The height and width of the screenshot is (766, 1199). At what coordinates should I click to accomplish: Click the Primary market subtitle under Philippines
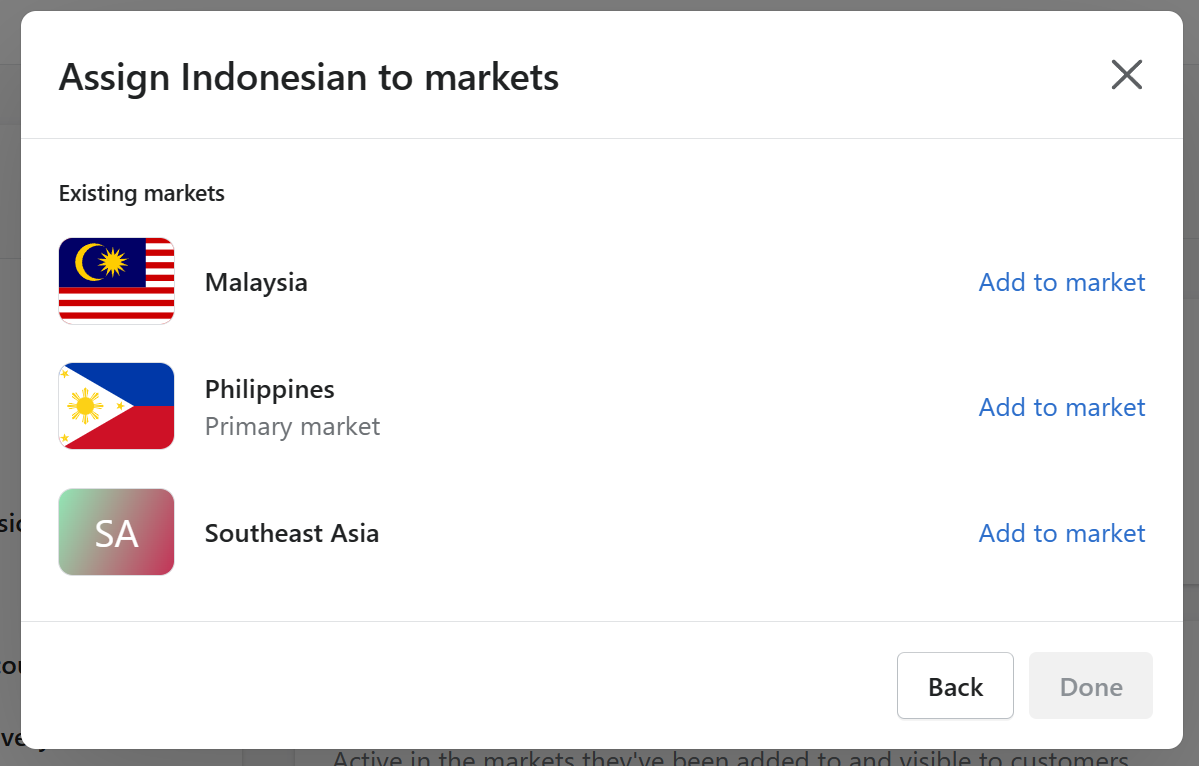[292, 426]
